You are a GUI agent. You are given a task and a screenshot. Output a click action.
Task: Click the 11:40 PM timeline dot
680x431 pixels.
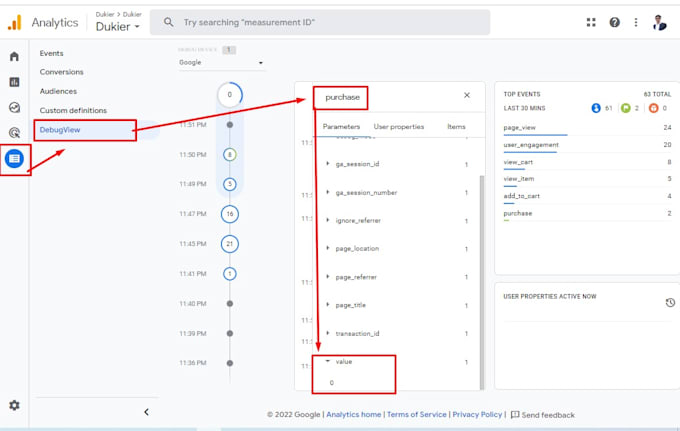[230, 304]
